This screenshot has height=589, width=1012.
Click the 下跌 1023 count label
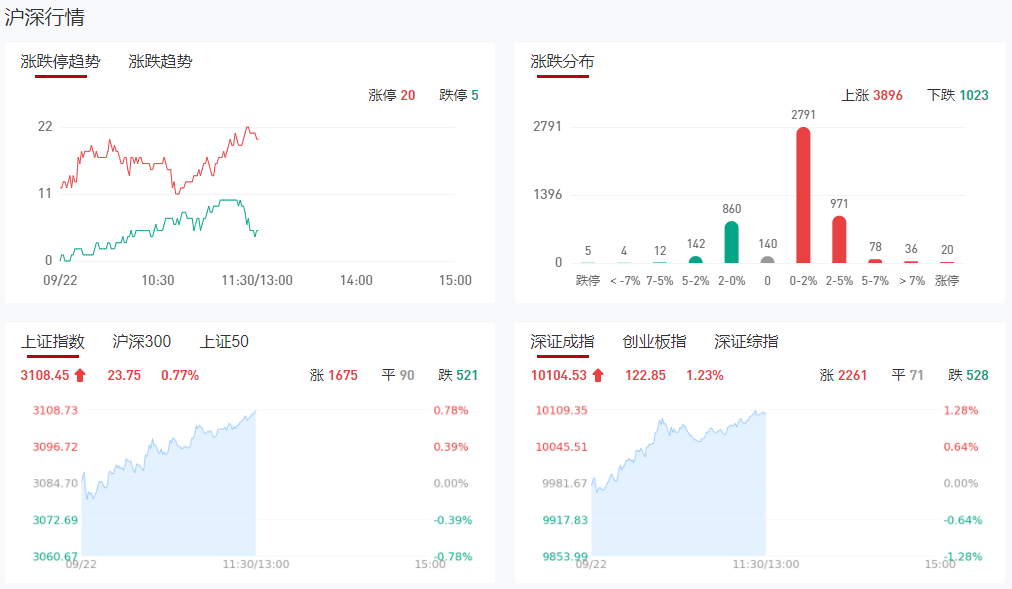(958, 96)
